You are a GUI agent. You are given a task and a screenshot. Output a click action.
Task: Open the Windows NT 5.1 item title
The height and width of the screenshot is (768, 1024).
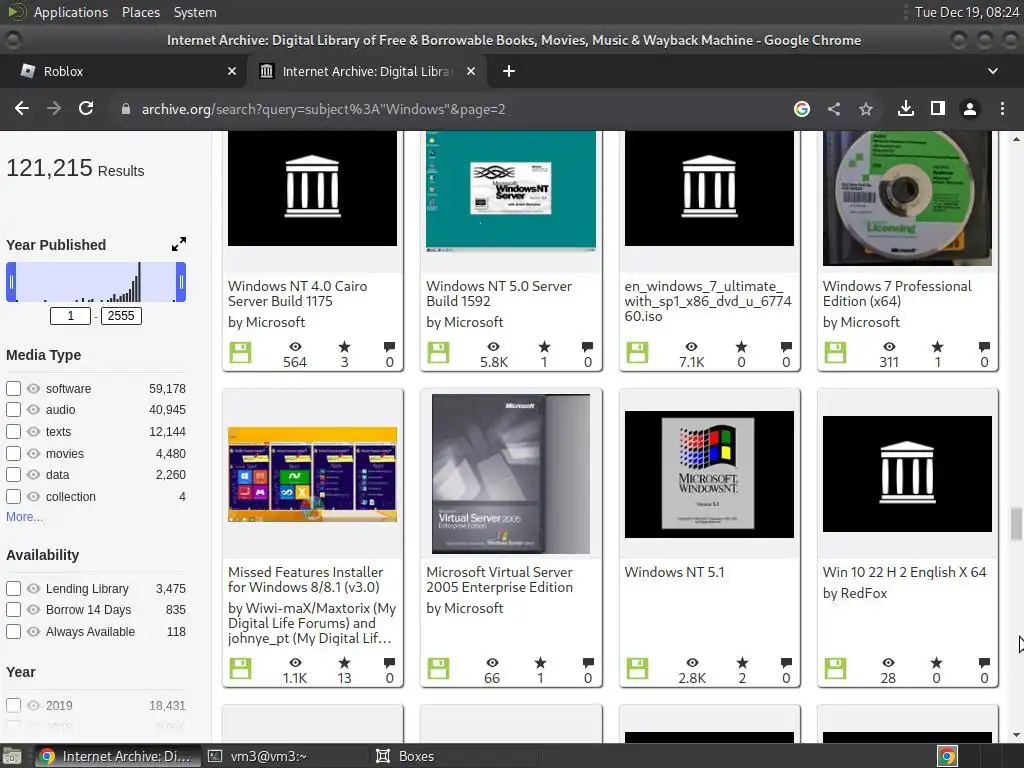[675, 572]
